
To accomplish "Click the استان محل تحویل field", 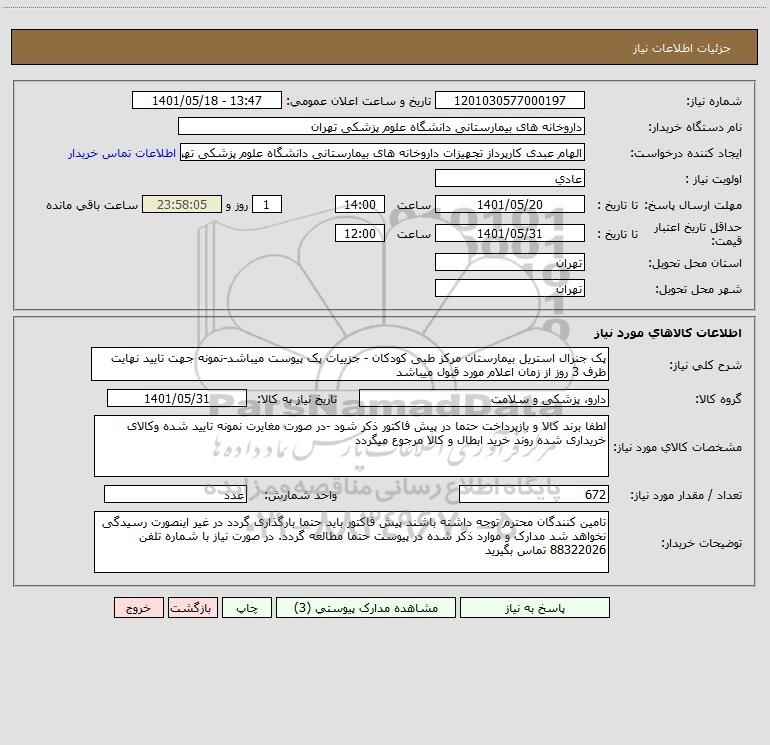I will (x=510, y=262).
